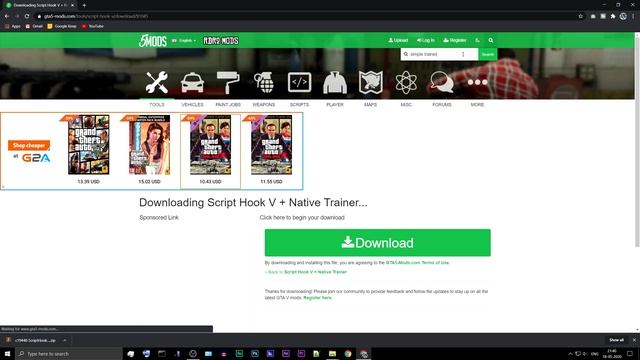
Task: Click the Upload link in header
Action: 398,40
